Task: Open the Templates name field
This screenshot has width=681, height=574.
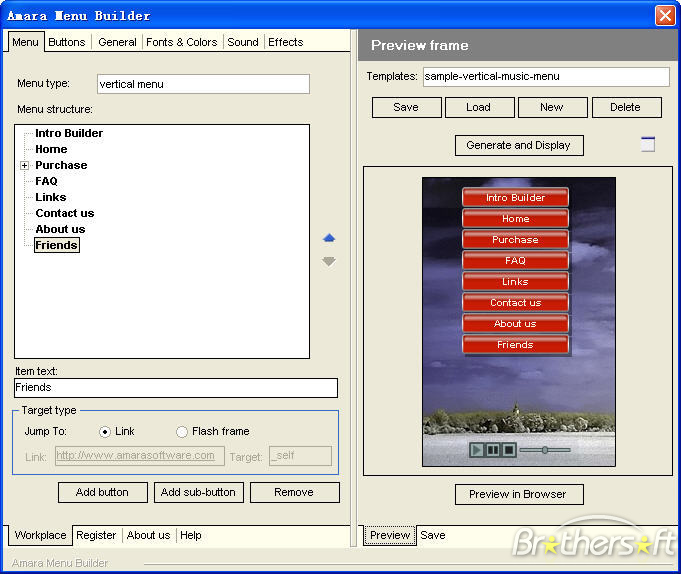Action: pyautogui.click(x=545, y=76)
